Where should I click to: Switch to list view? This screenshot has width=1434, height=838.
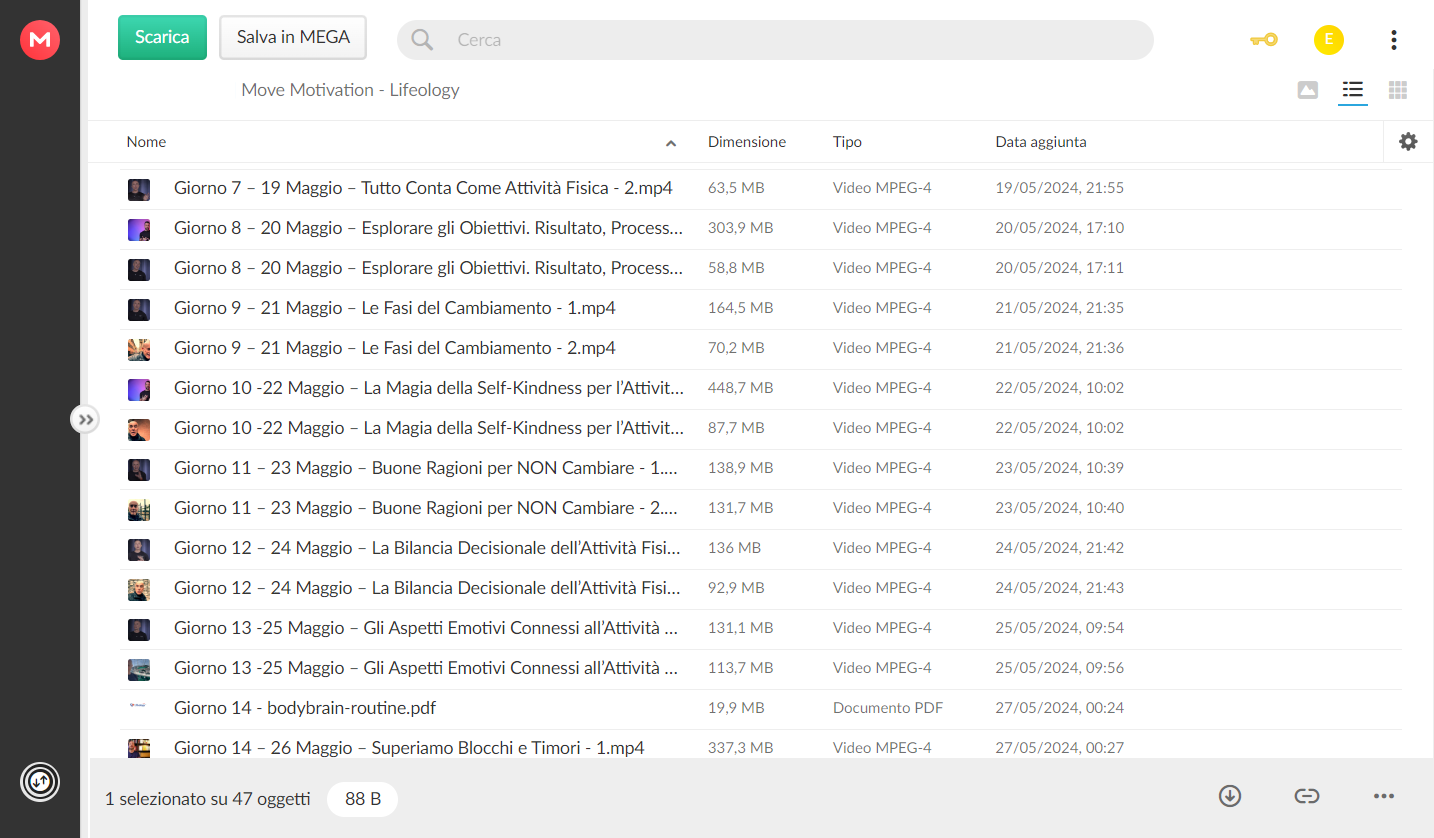1353,90
